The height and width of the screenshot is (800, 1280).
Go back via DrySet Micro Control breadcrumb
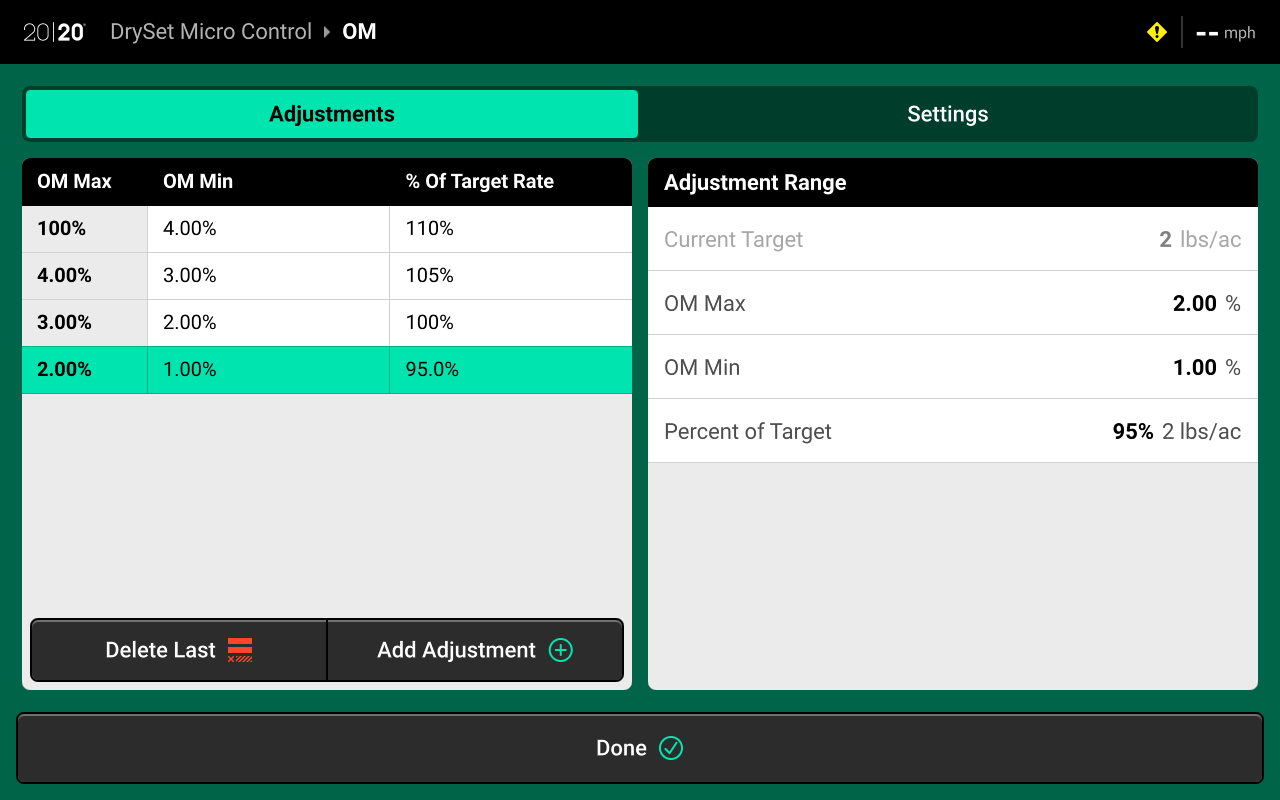click(x=211, y=32)
